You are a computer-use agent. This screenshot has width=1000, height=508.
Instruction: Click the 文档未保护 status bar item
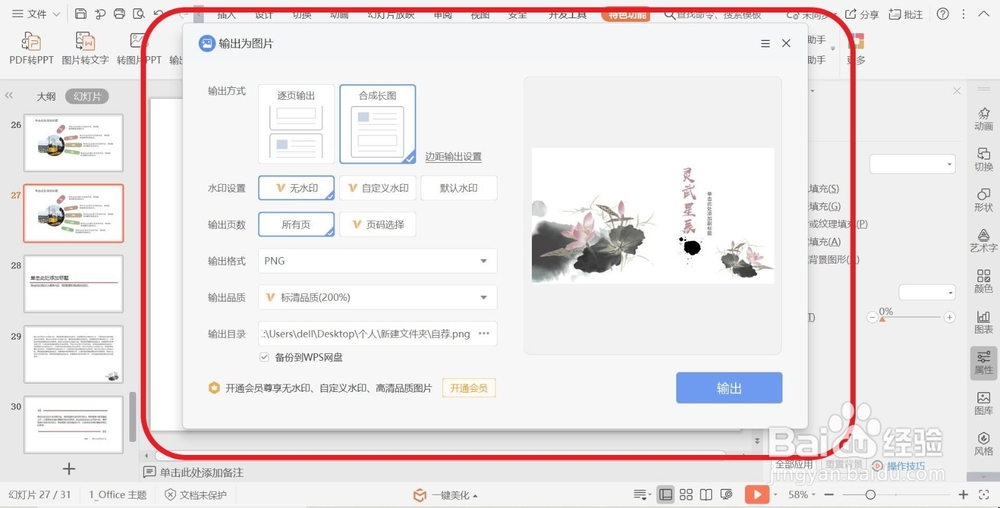196,495
